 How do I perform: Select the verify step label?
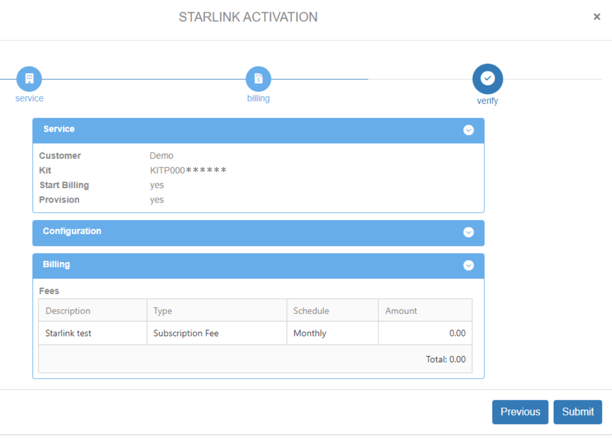point(487,101)
